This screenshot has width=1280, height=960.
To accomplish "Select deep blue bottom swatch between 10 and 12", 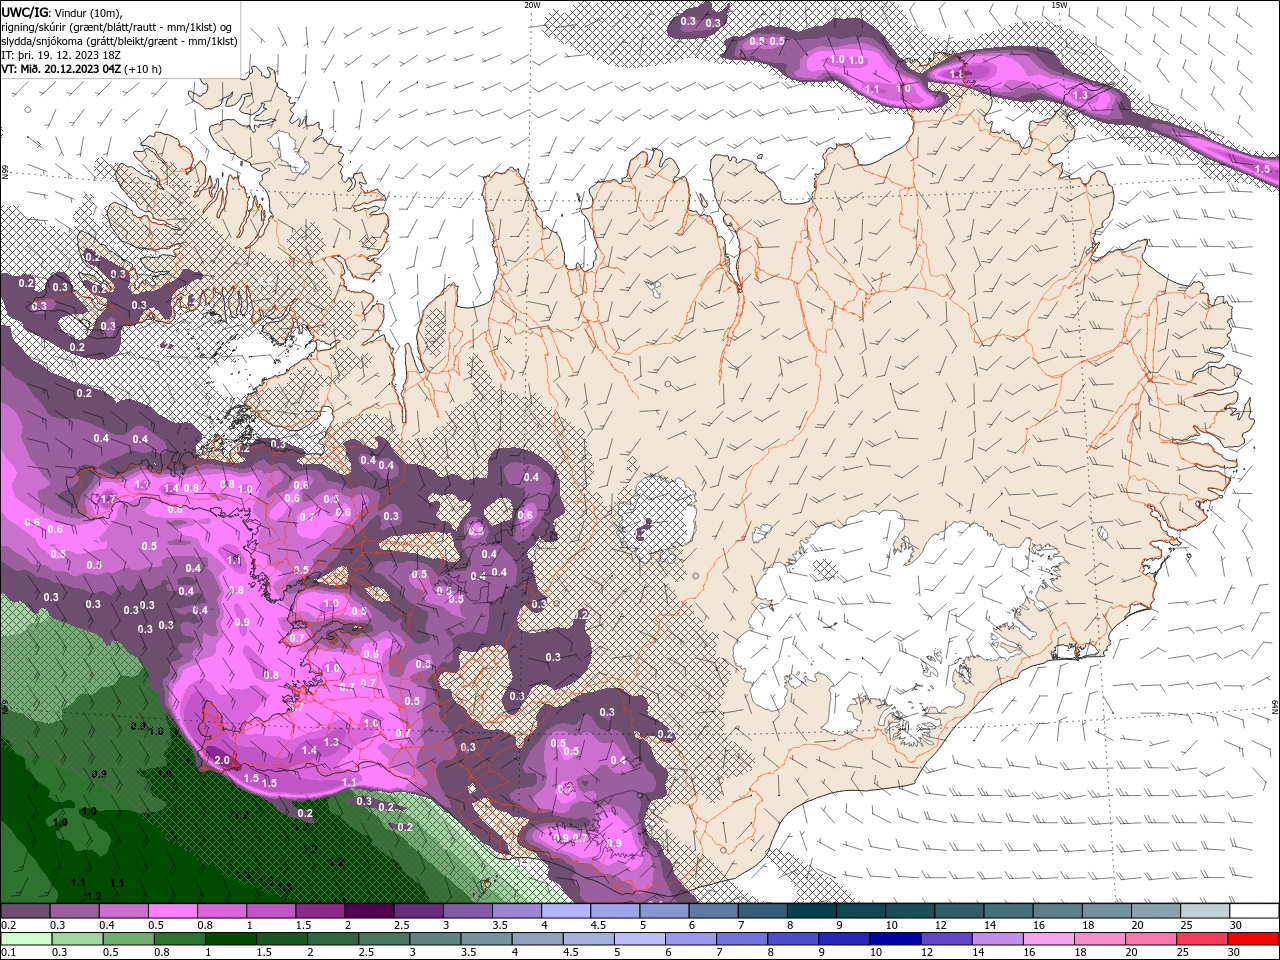I will point(894,939).
